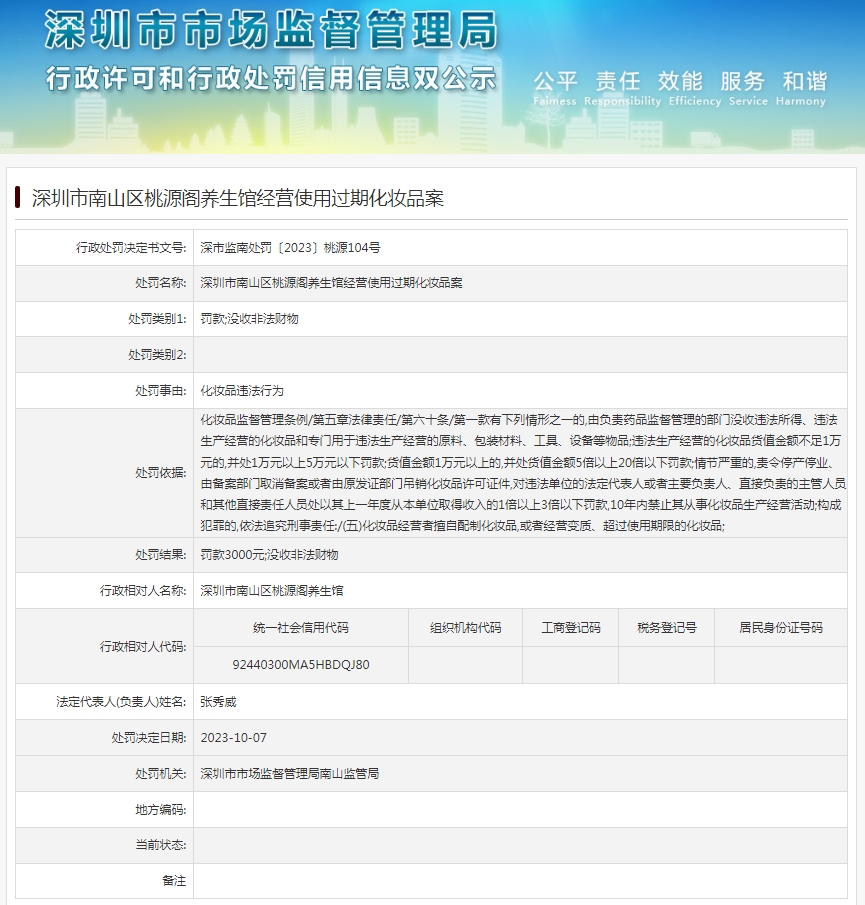Select the party name 深圳市南山区桃源阁养生馆 in 行政相对人名称 row

(x=272, y=590)
